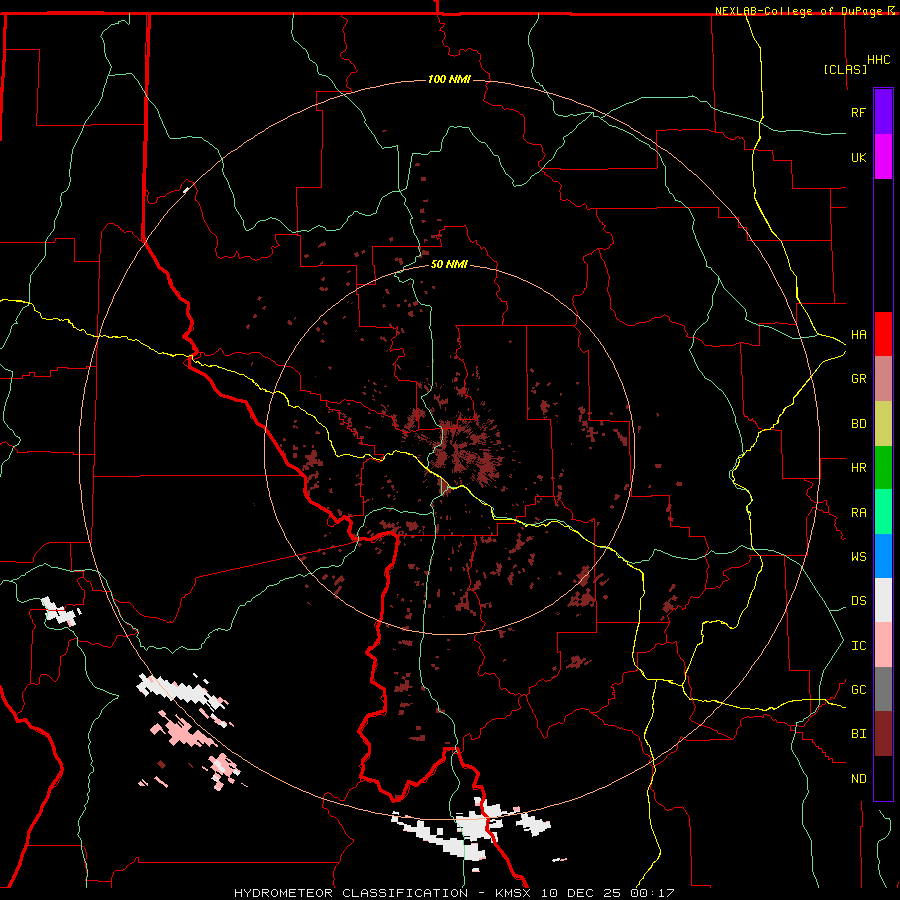This screenshot has width=900, height=900.
Task: Click the DS legend label
Action: click(x=858, y=601)
